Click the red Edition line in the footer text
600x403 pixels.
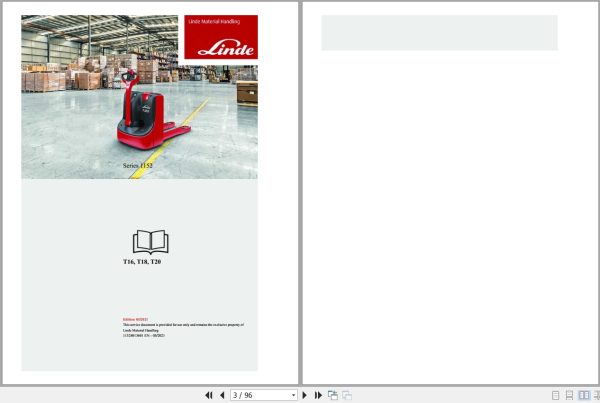tap(135, 319)
